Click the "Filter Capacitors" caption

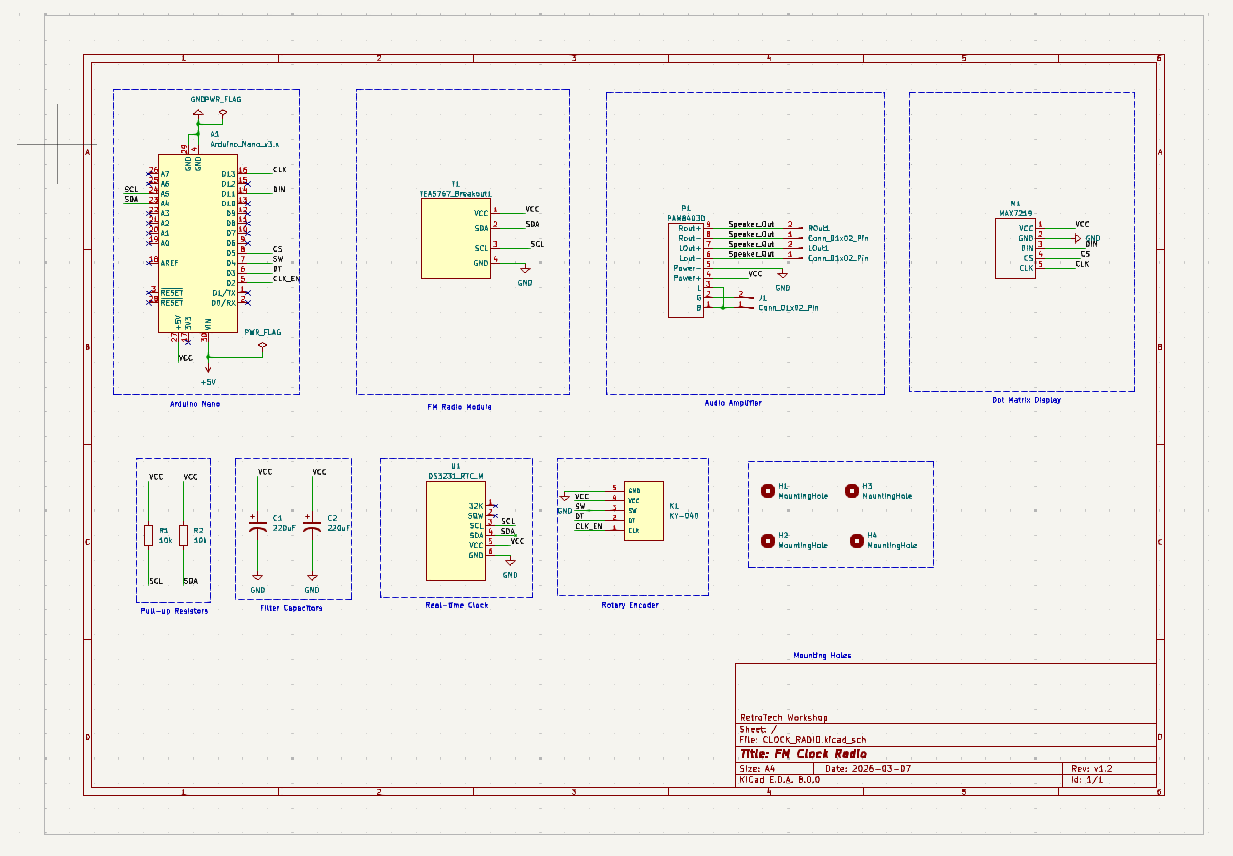(291, 608)
